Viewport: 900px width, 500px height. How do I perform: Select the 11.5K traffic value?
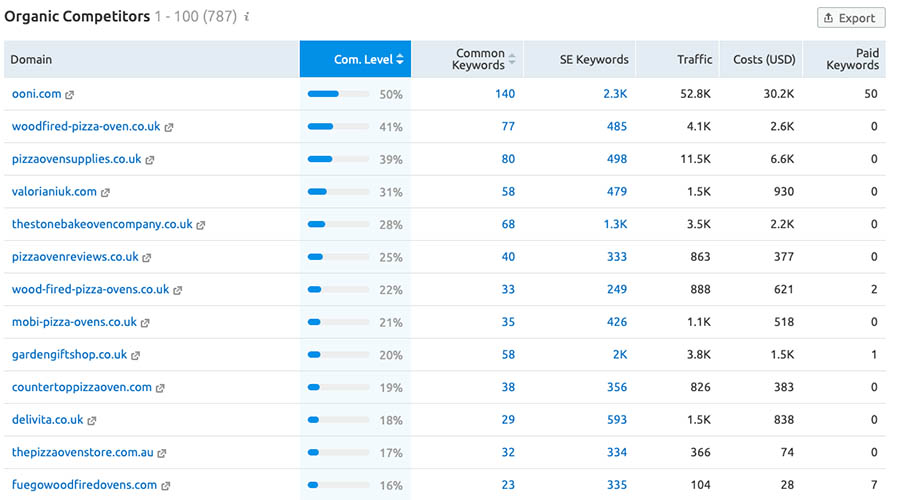tap(695, 160)
